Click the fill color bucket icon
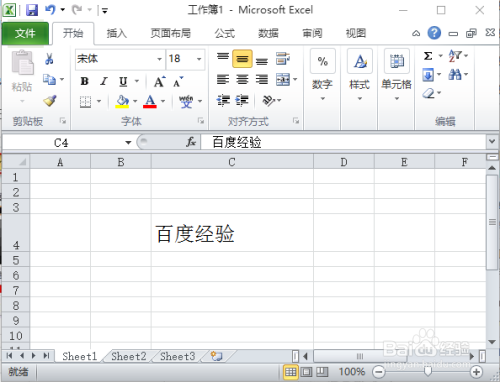The width and height of the screenshot is (500, 382). pyautogui.click(x=122, y=101)
